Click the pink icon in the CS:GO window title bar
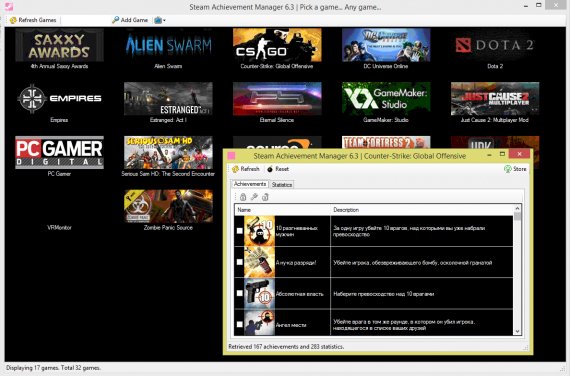This screenshot has width=570, height=376. [231, 156]
